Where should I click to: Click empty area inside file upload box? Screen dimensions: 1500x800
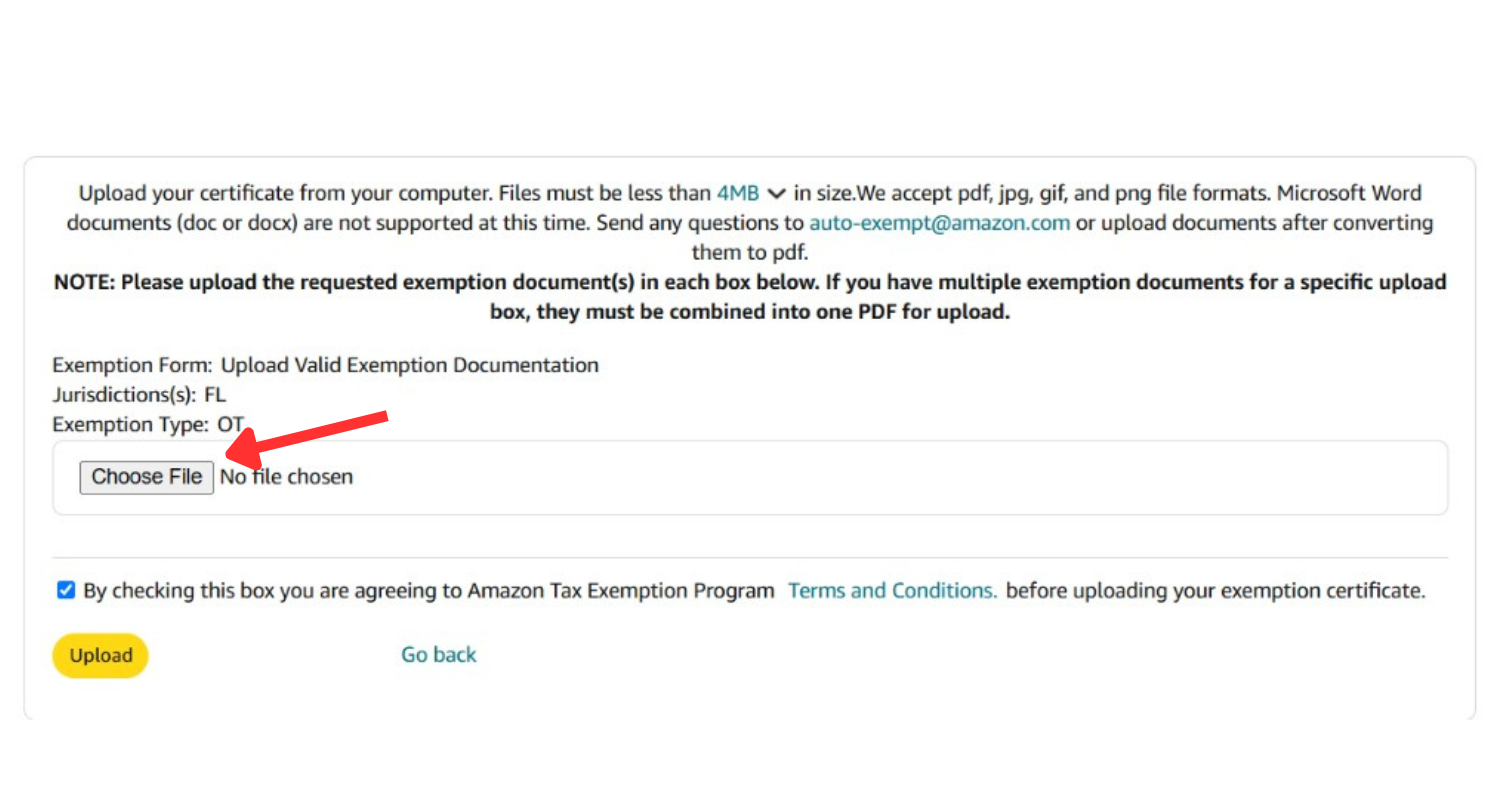(850, 477)
